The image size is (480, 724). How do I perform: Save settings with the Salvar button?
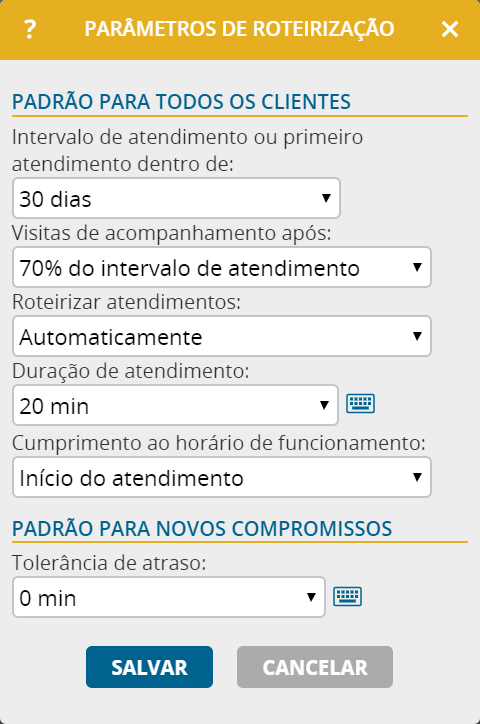tap(150, 667)
